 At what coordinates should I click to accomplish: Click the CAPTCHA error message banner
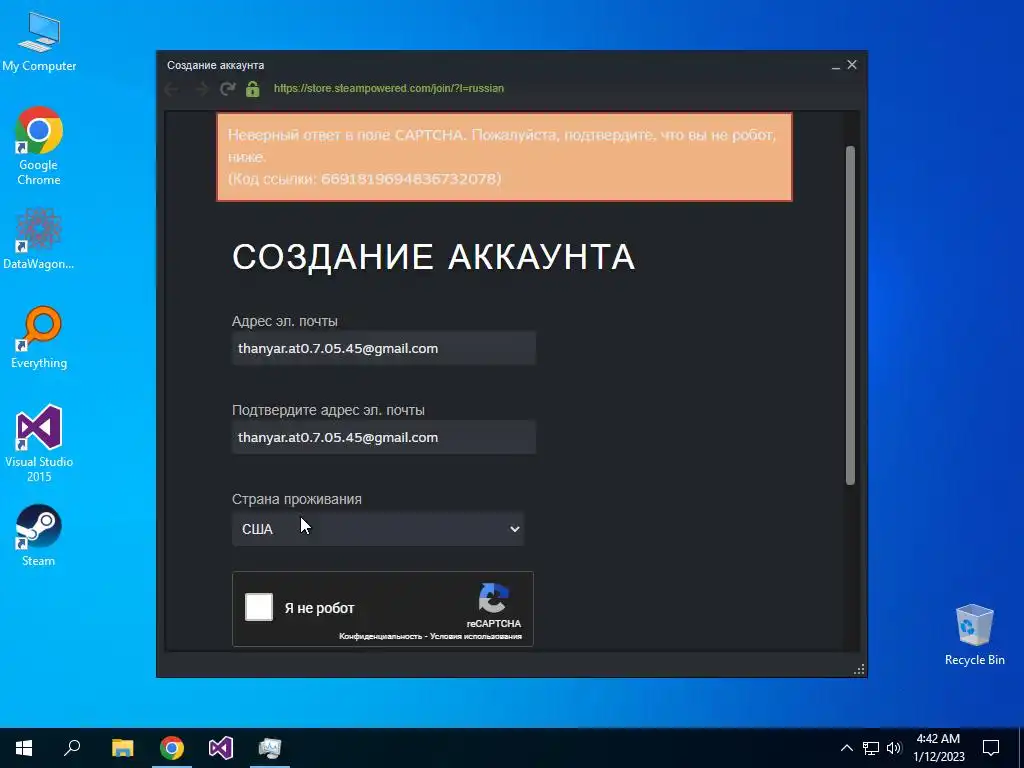point(504,157)
